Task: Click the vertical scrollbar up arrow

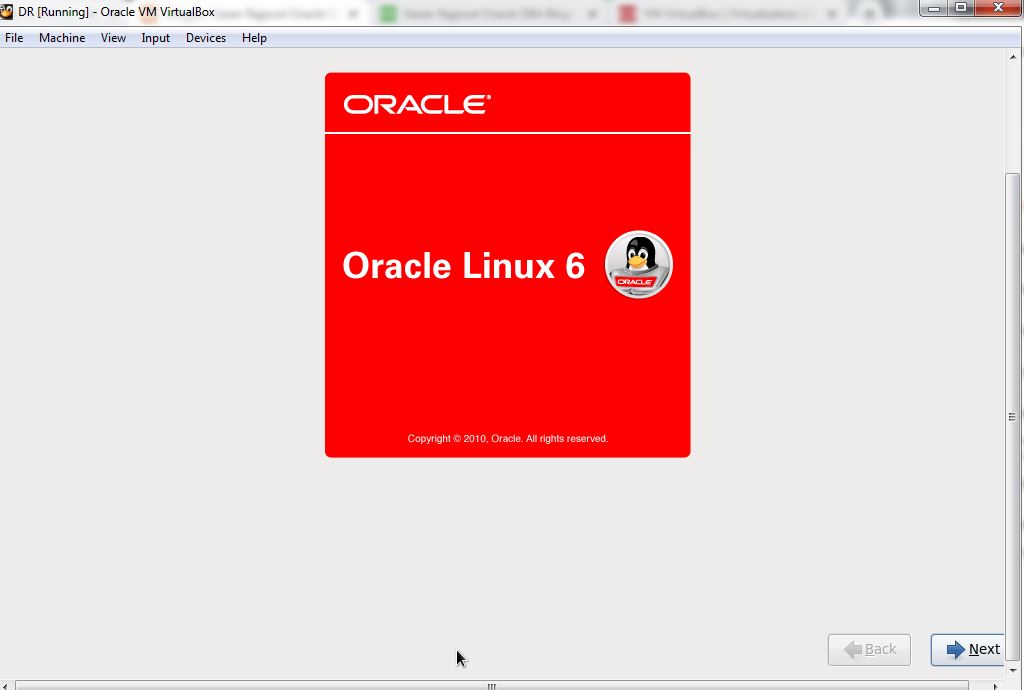Action: pyautogui.click(x=1013, y=57)
